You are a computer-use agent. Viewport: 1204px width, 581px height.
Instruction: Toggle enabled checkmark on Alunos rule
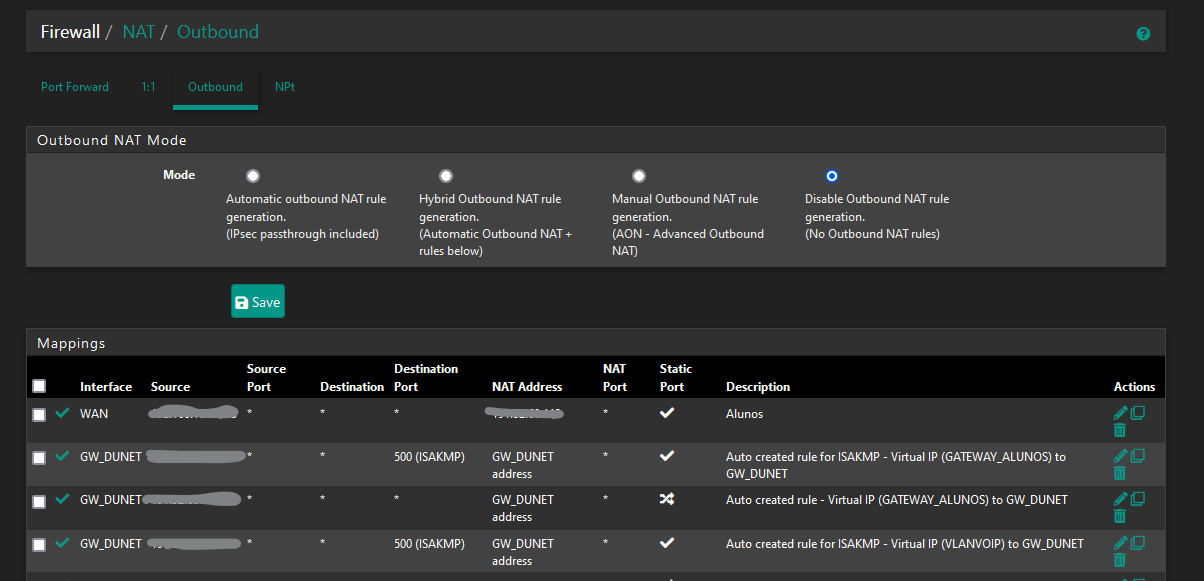click(63, 413)
